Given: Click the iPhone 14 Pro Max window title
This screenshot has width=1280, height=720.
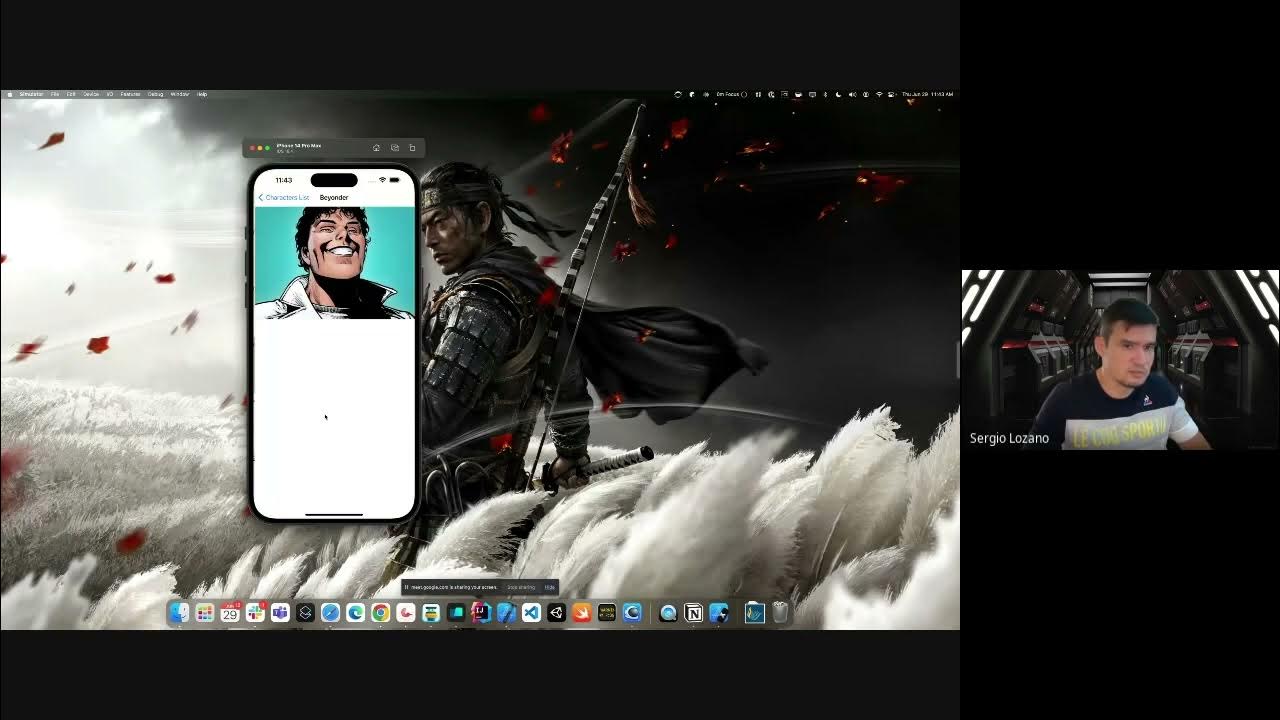Looking at the screenshot, I should pyautogui.click(x=299, y=146).
